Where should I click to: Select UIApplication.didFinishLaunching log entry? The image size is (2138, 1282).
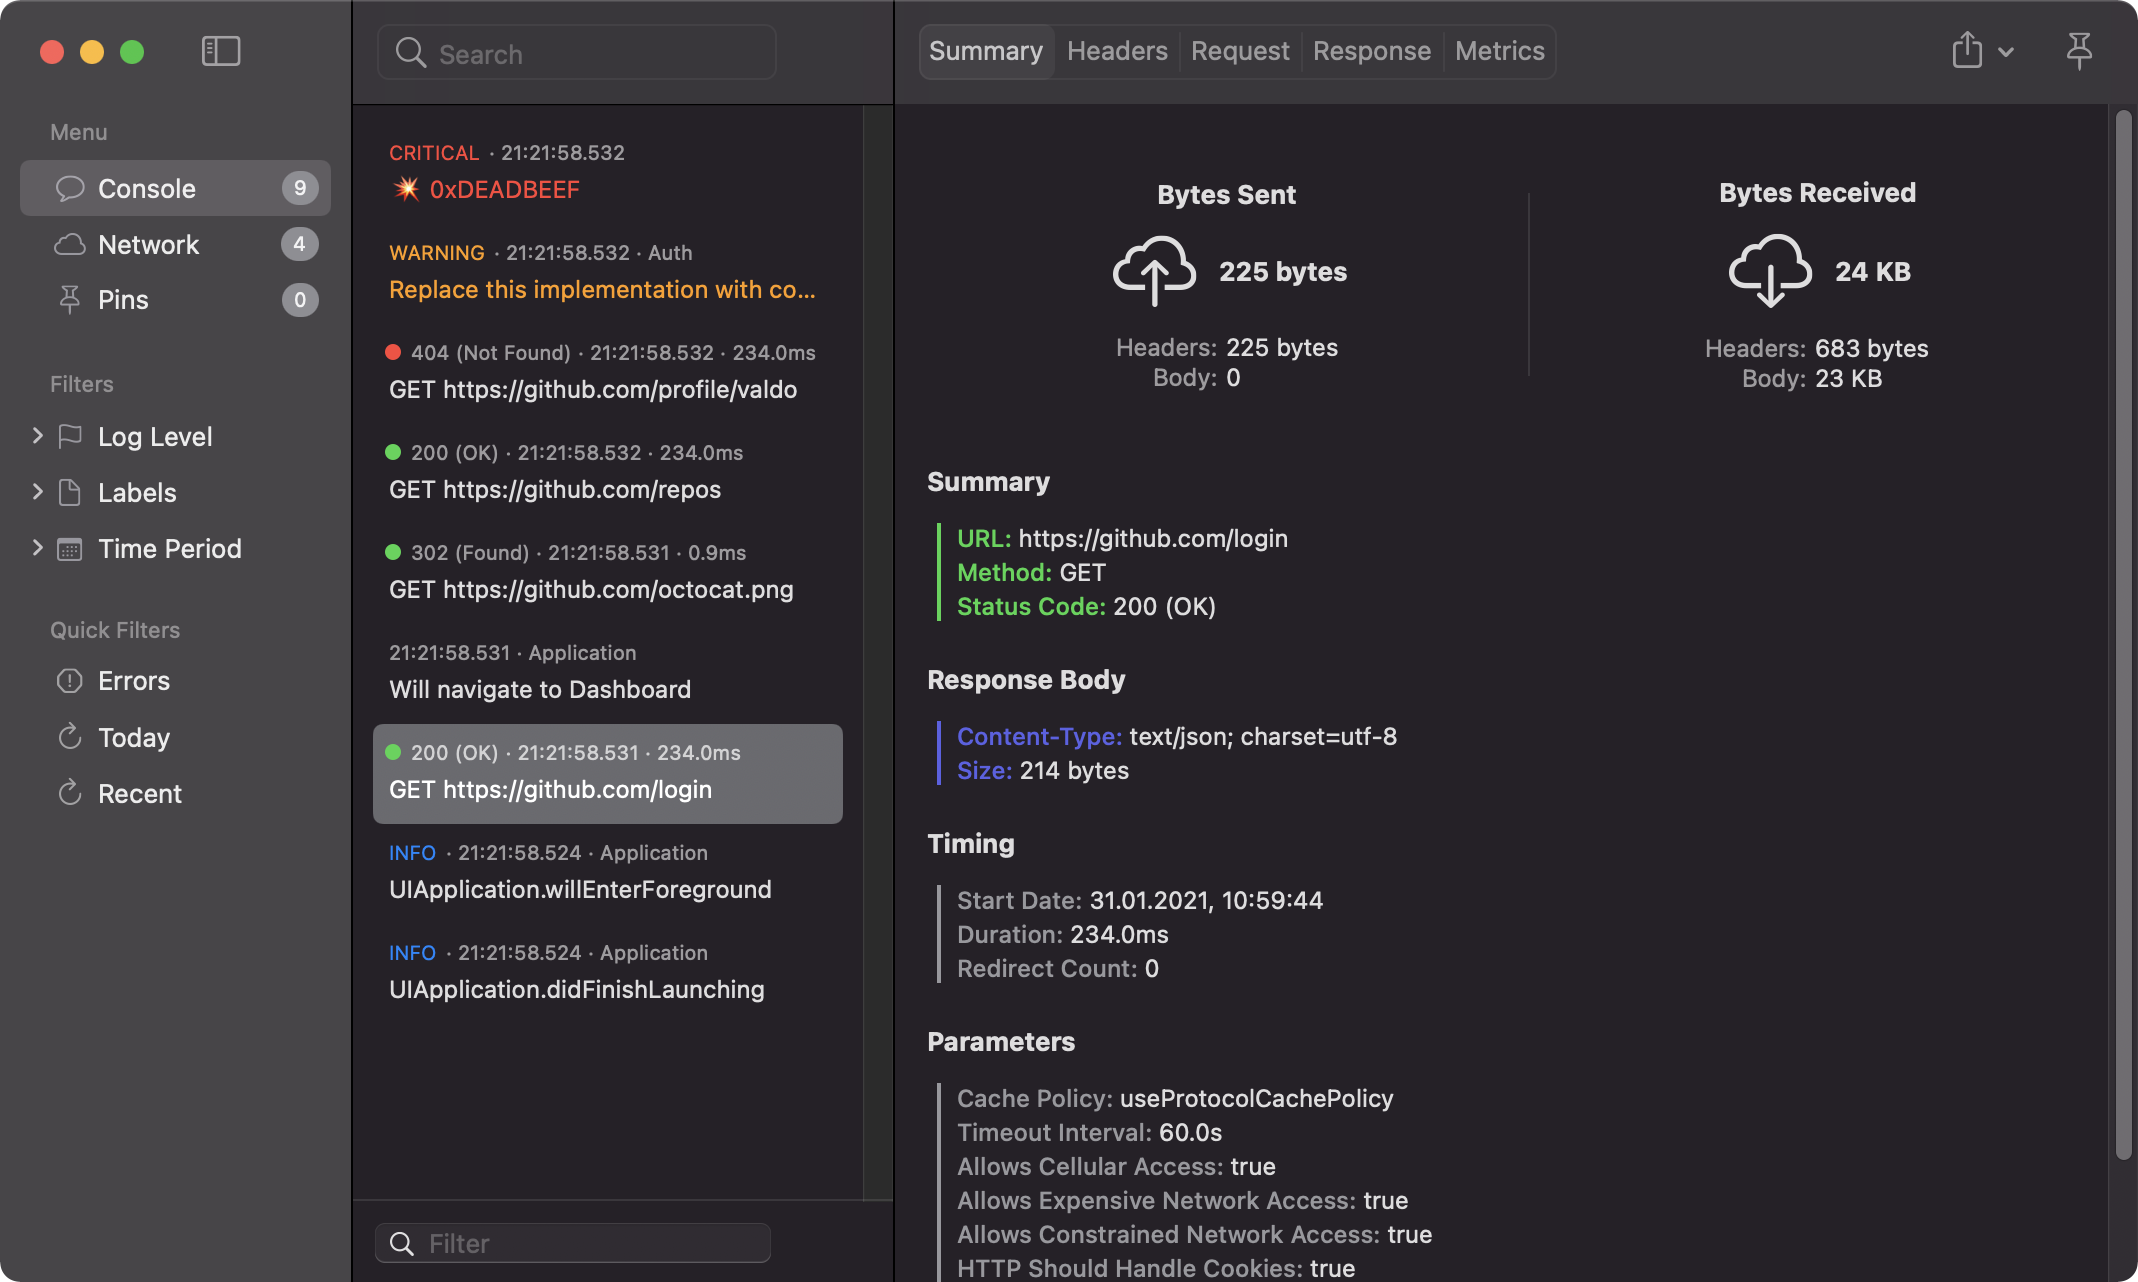(608, 973)
